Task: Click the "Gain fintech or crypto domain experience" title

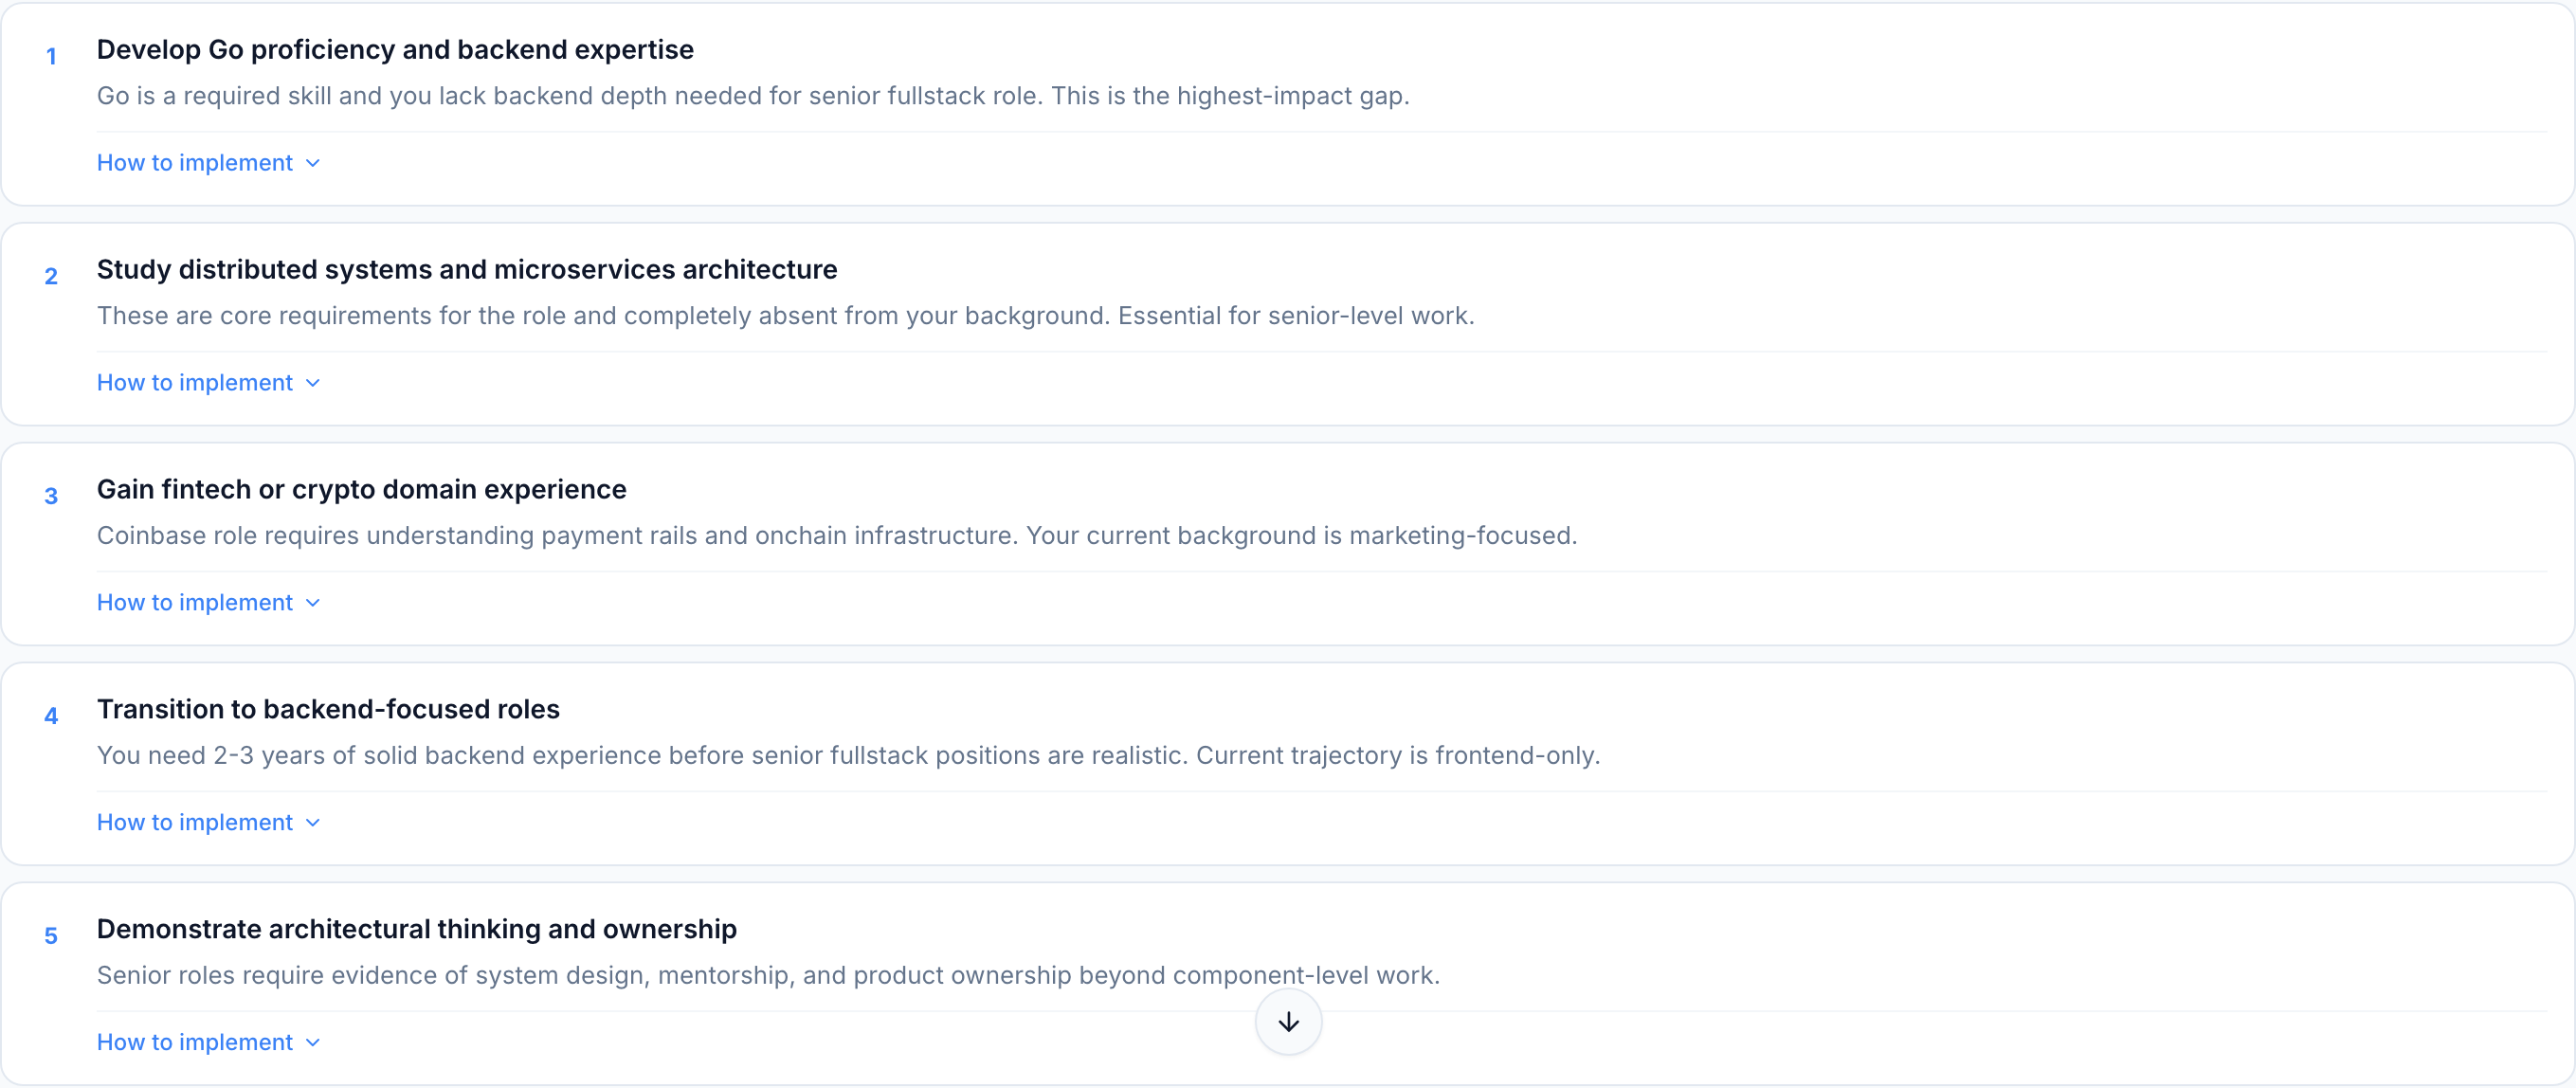Action: coord(361,490)
